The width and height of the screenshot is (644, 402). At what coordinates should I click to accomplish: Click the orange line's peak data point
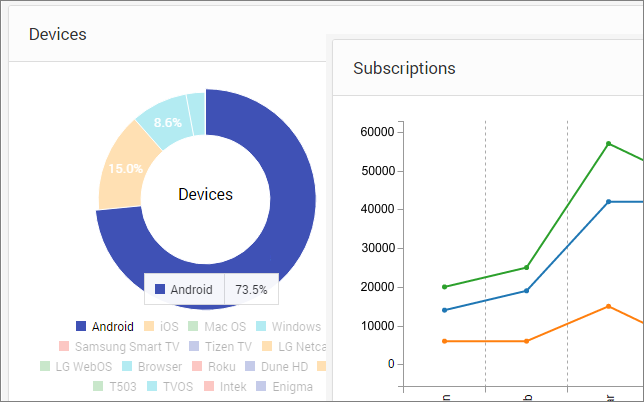608,306
